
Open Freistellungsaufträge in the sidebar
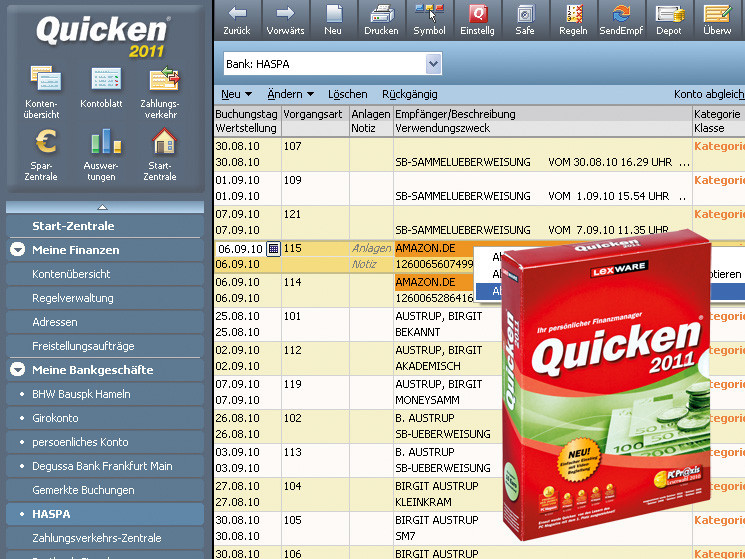105,346
